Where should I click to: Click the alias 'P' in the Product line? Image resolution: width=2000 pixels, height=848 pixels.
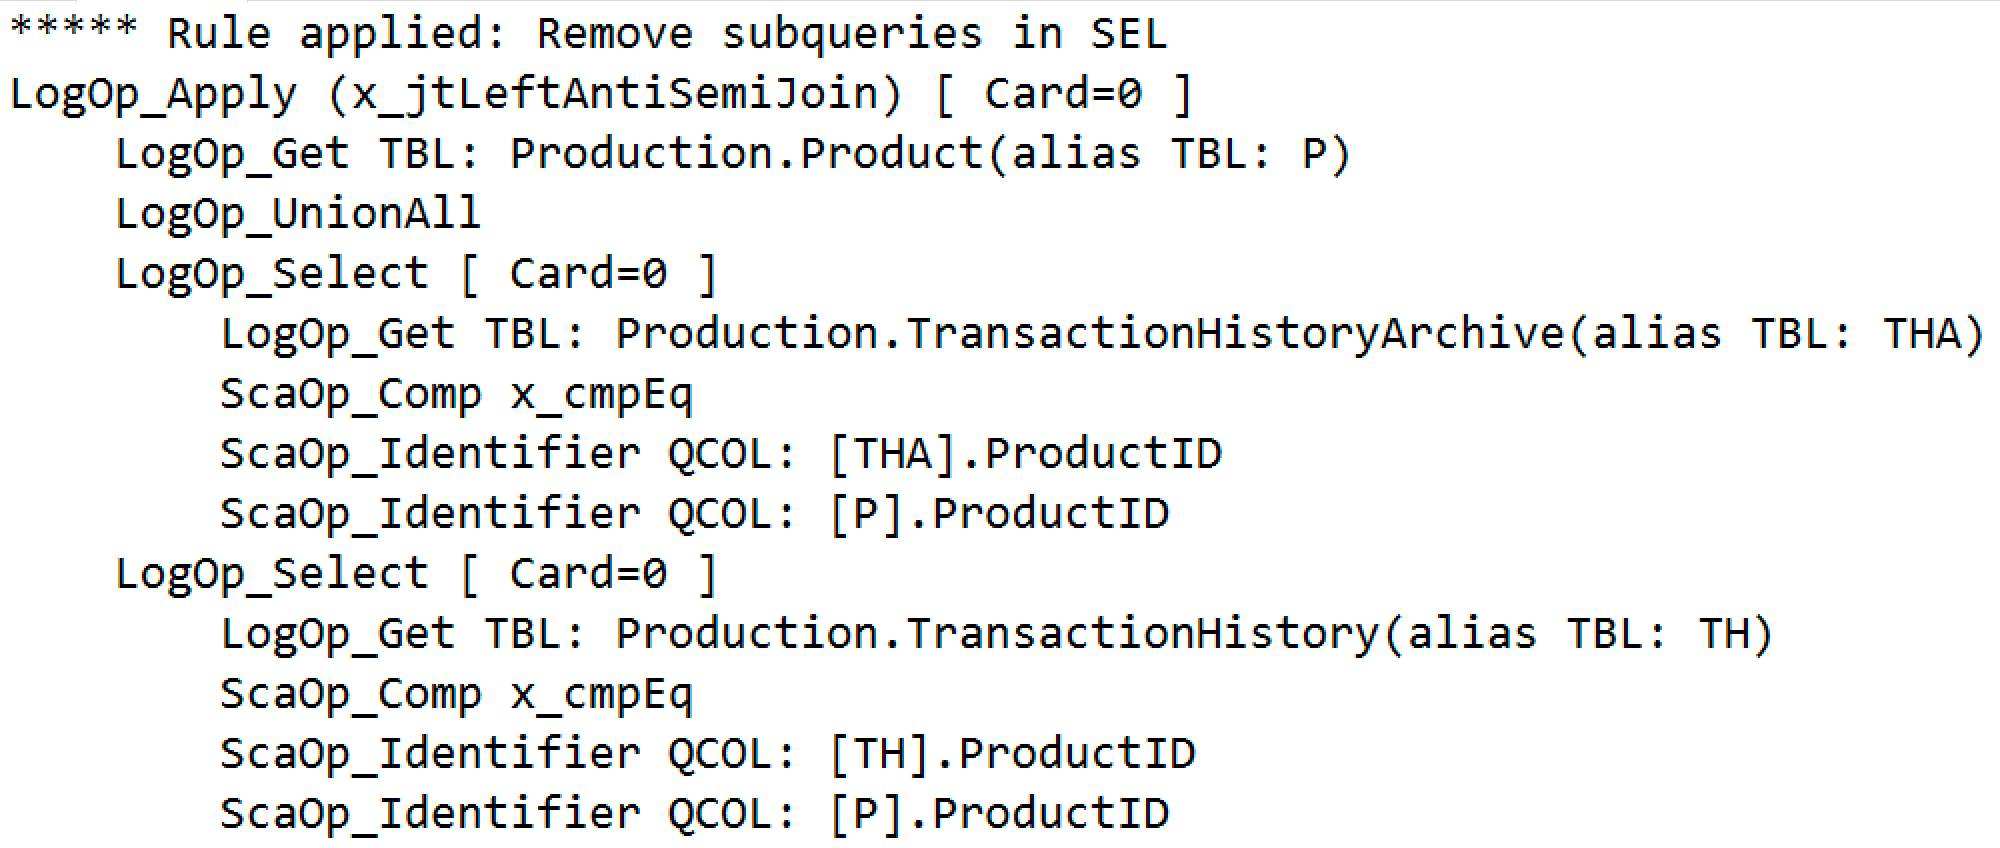click(1315, 154)
